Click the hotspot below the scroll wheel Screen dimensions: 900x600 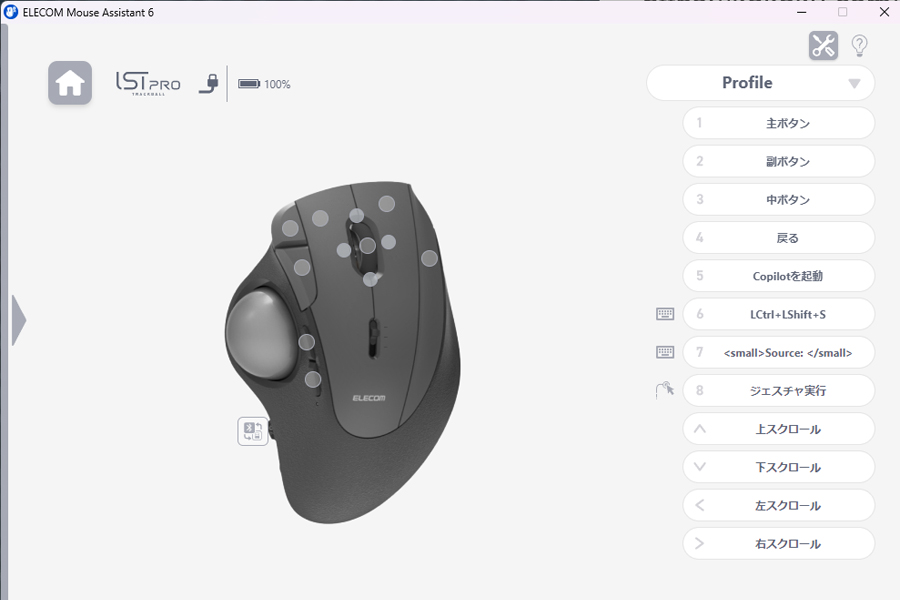[x=371, y=279]
